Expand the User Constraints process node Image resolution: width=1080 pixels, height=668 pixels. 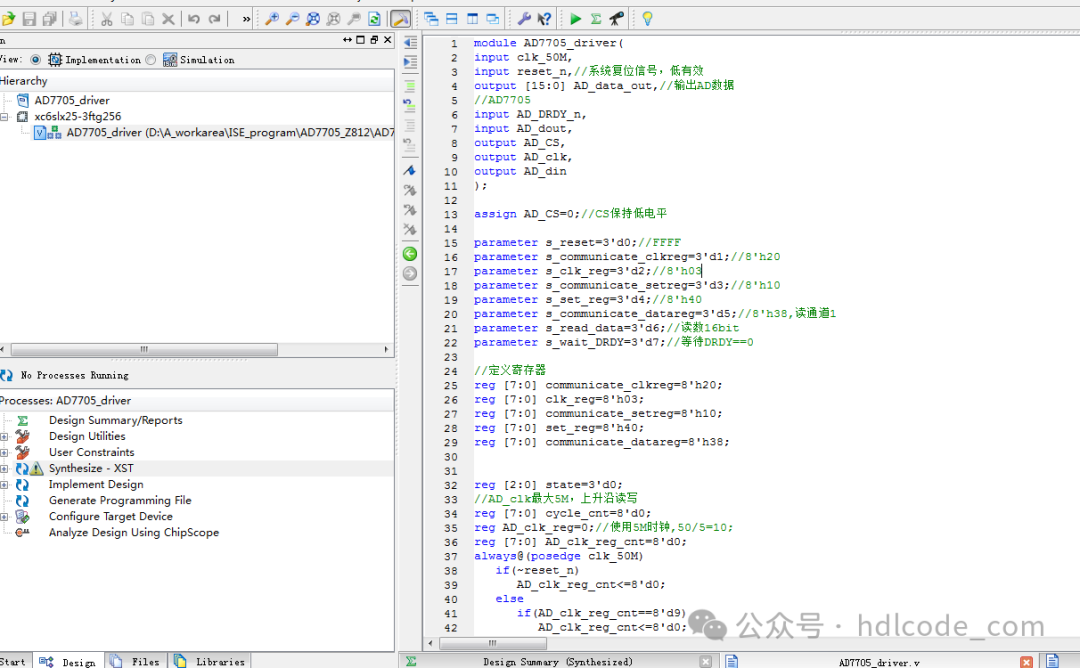pyautogui.click(x=4, y=452)
